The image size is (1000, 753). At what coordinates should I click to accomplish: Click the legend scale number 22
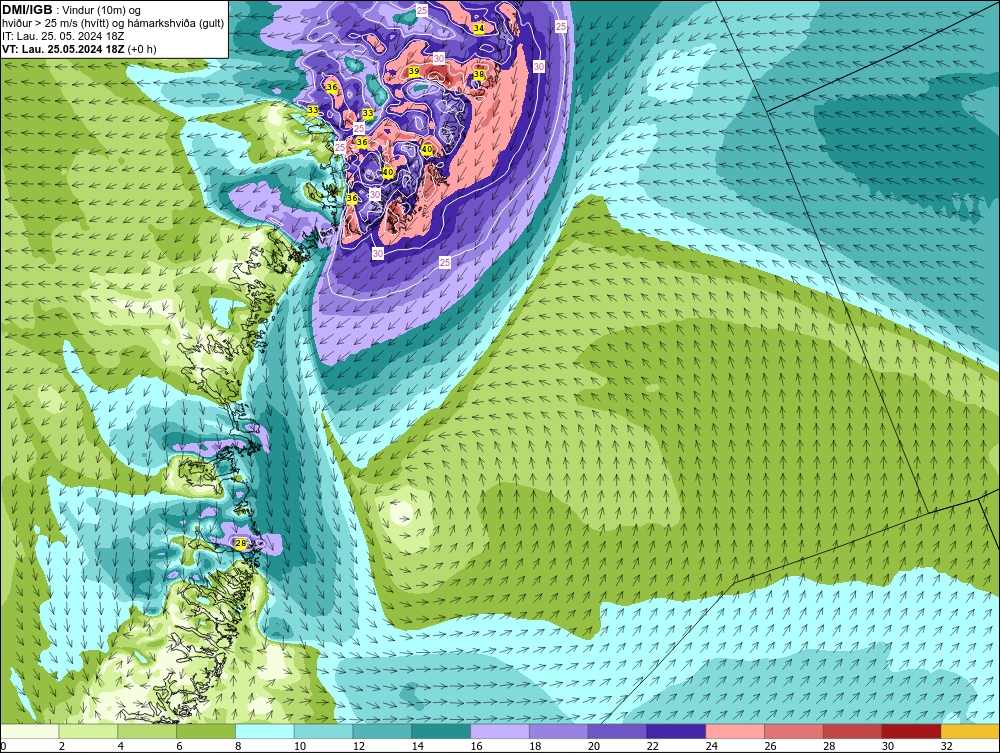[653, 746]
